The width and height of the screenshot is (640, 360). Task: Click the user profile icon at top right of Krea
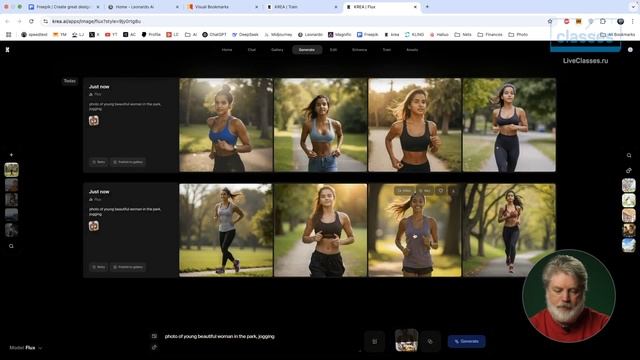pyautogui.click(x=630, y=50)
